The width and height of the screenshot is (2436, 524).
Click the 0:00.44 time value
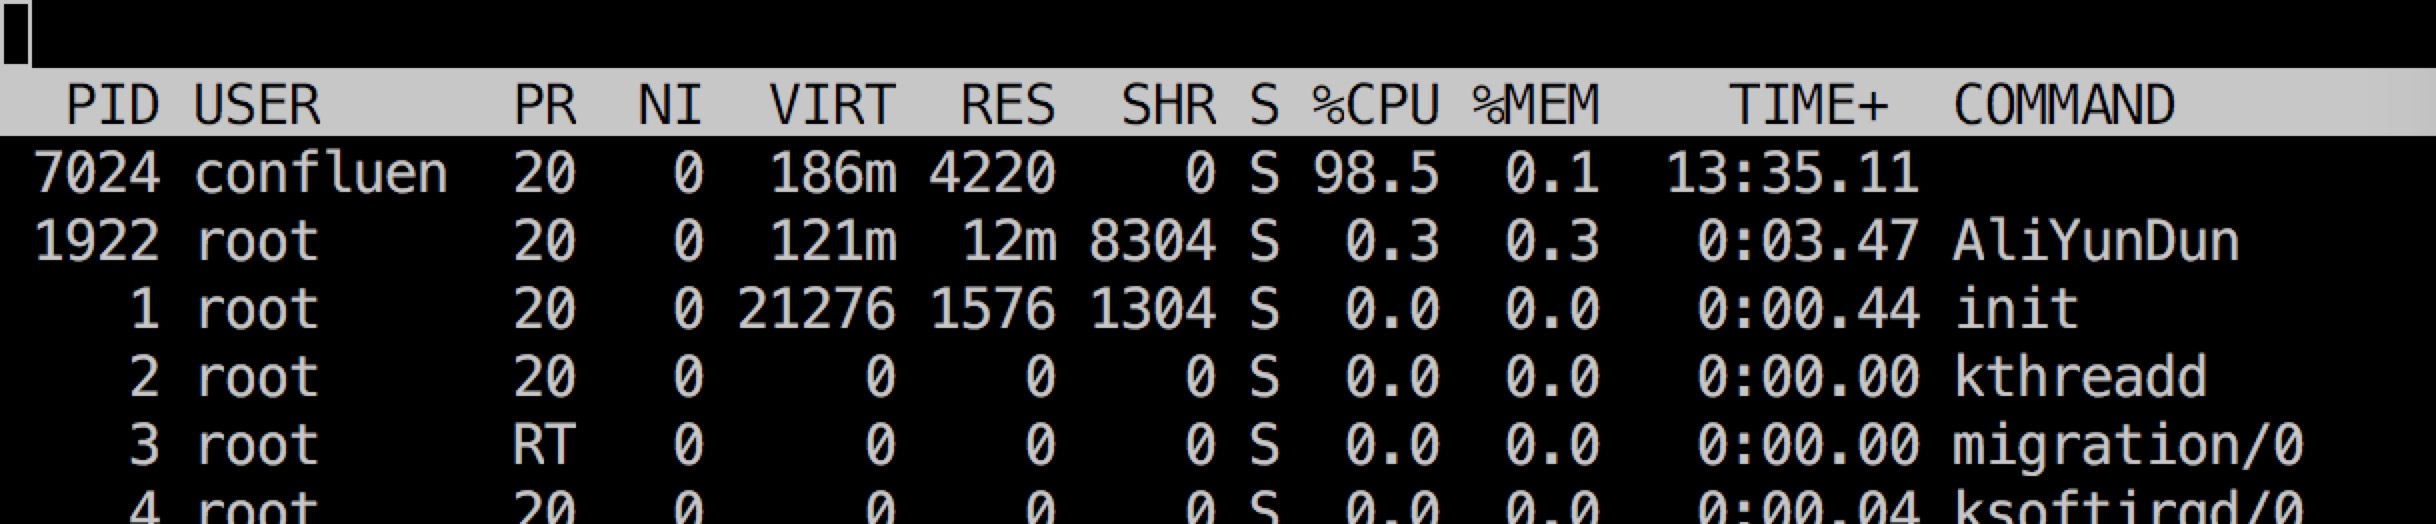click(1808, 309)
